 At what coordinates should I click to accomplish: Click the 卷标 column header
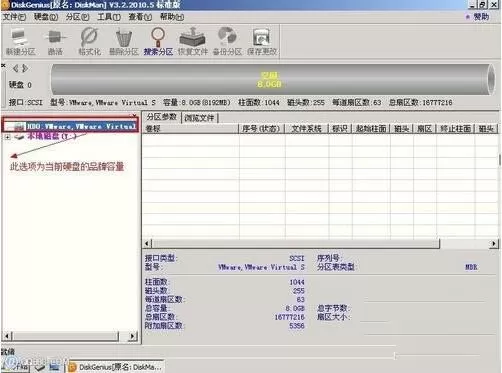pos(191,129)
